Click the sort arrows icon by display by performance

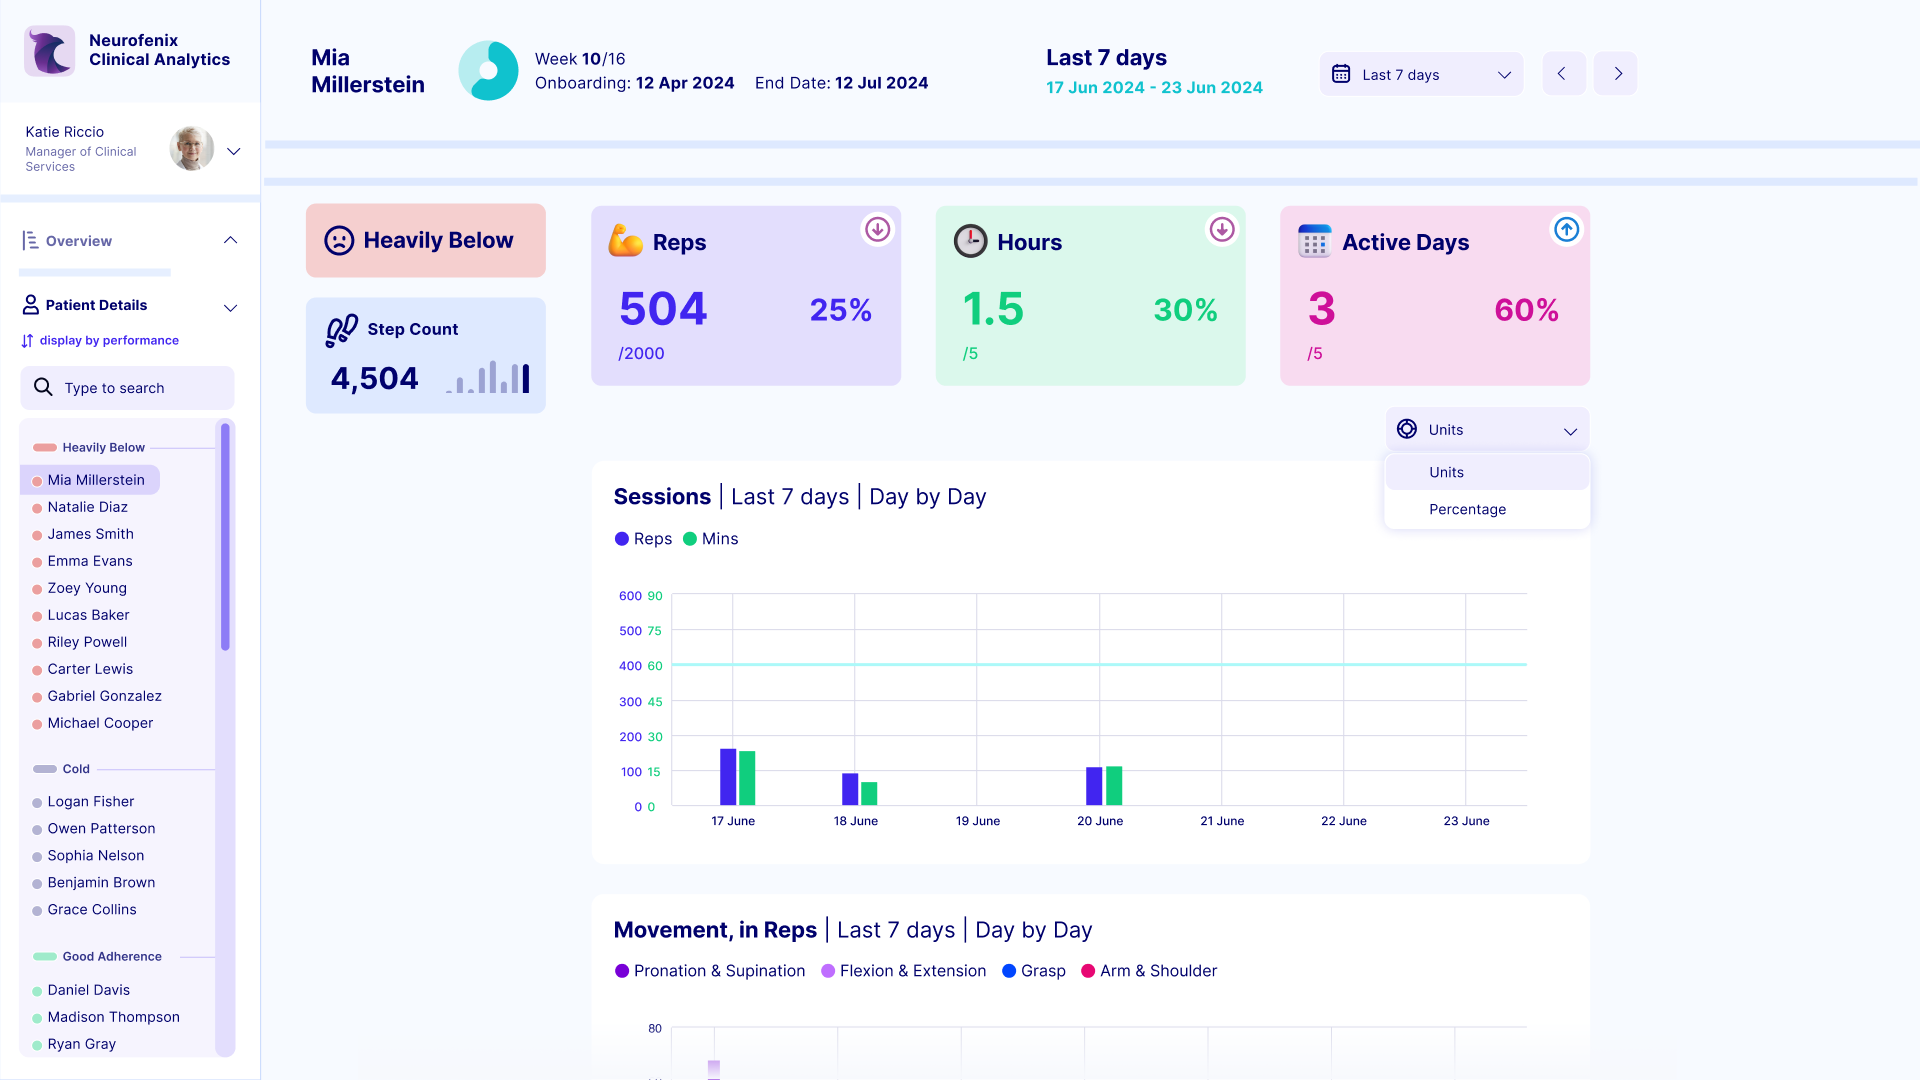pyautogui.click(x=27, y=341)
